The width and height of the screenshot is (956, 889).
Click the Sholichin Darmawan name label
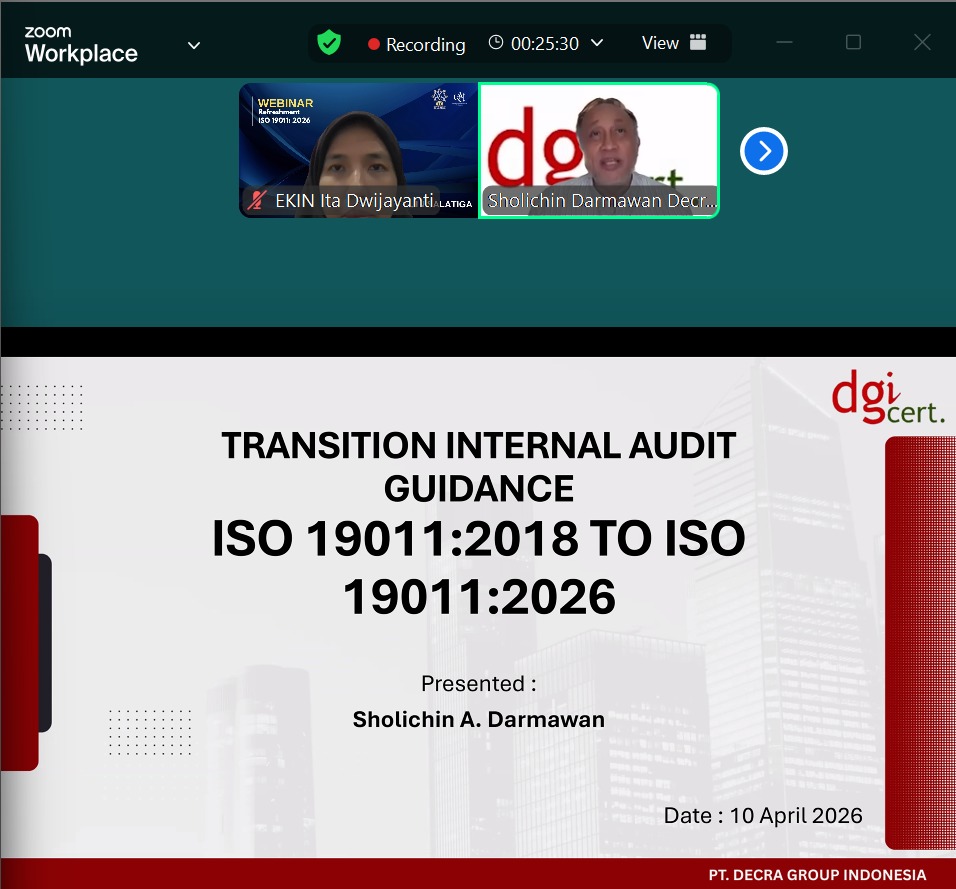pyautogui.click(x=602, y=201)
